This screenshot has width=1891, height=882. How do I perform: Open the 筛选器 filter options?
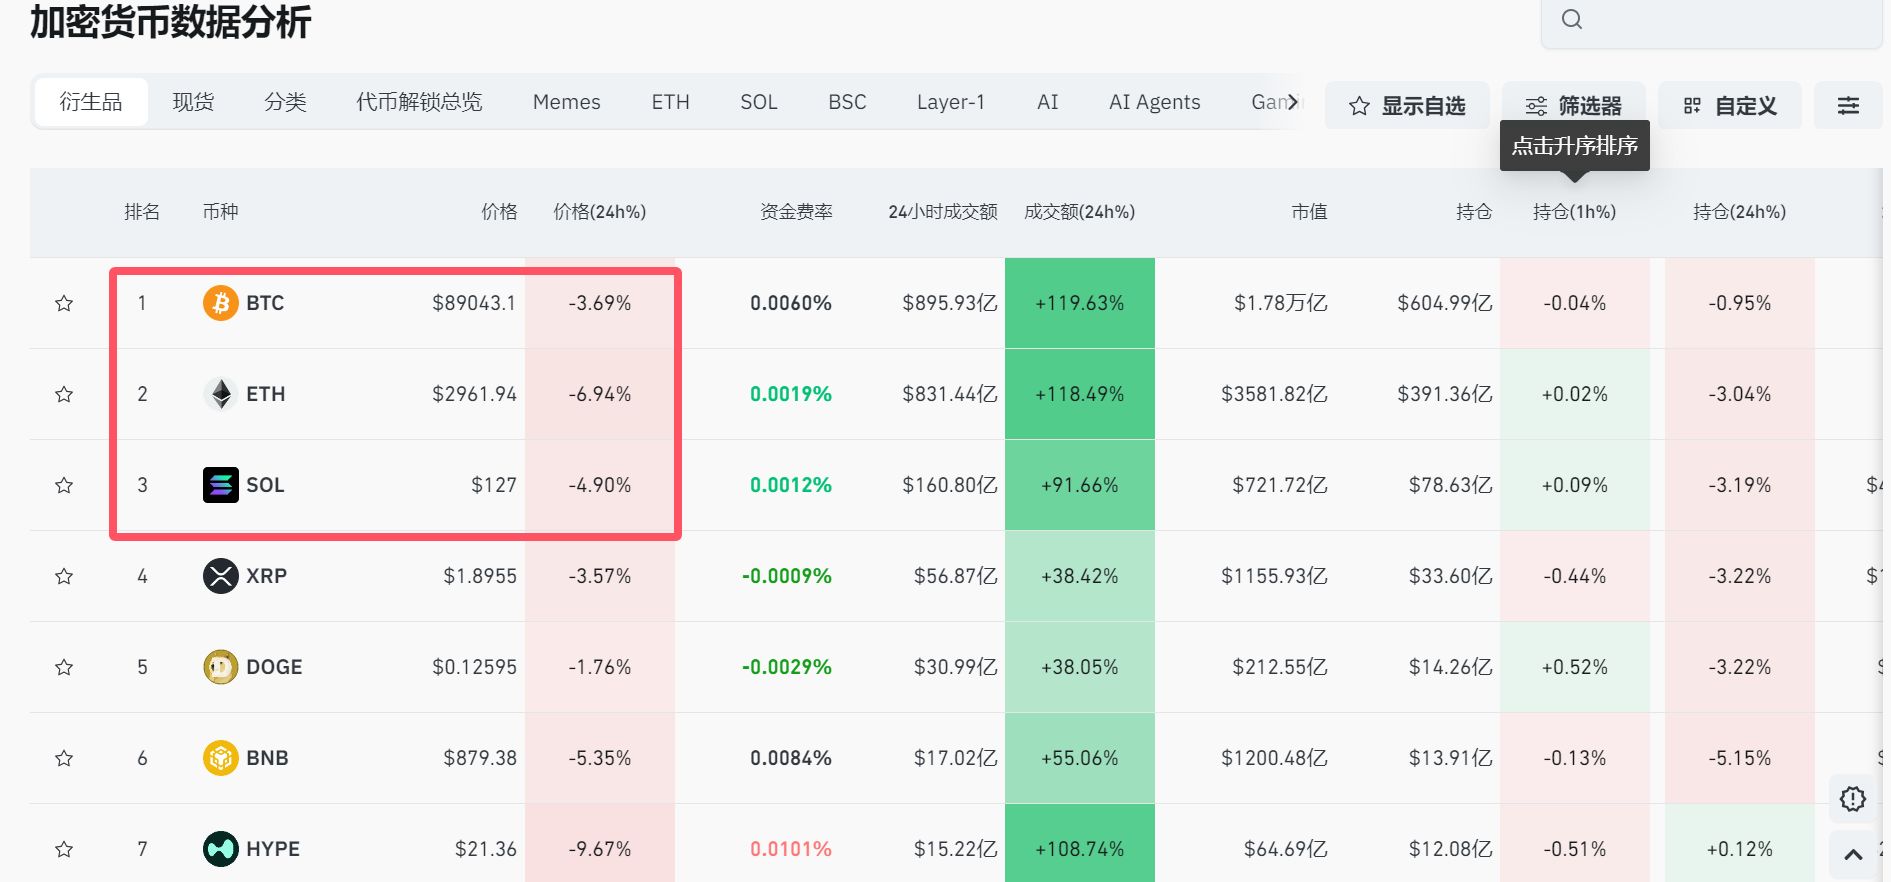[1573, 106]
